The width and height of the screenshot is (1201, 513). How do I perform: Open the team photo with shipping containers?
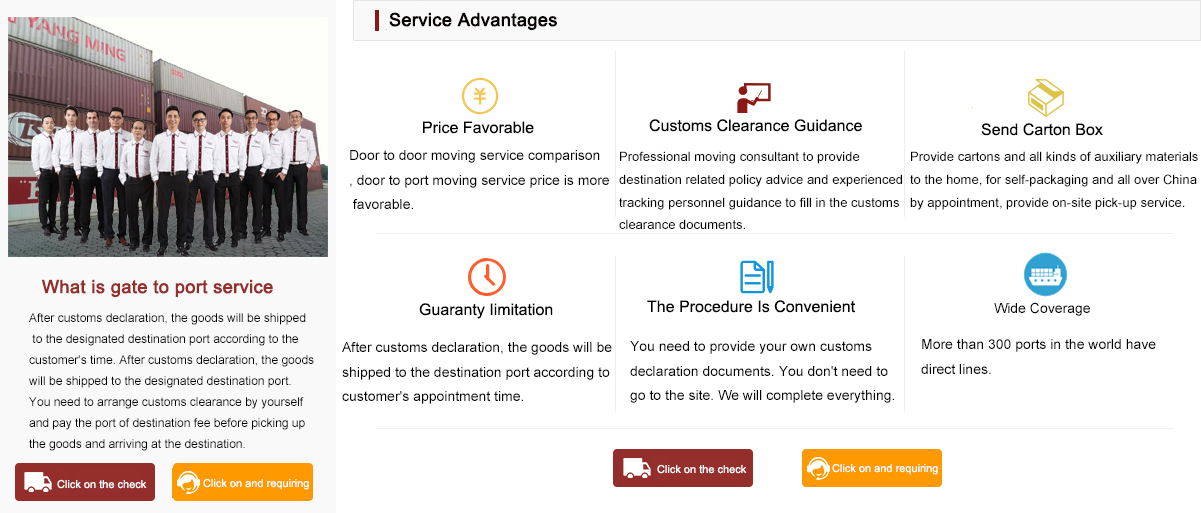coord(168,137)
